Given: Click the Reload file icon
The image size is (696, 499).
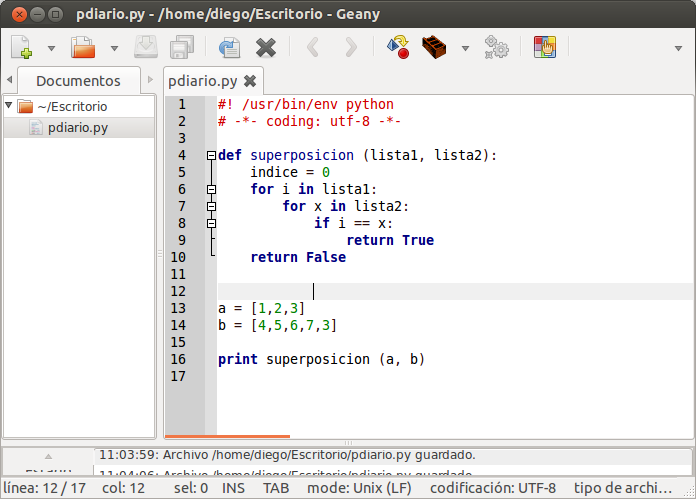Looking at the screenshot, I should pyautogui.click(x=229, y=47).
